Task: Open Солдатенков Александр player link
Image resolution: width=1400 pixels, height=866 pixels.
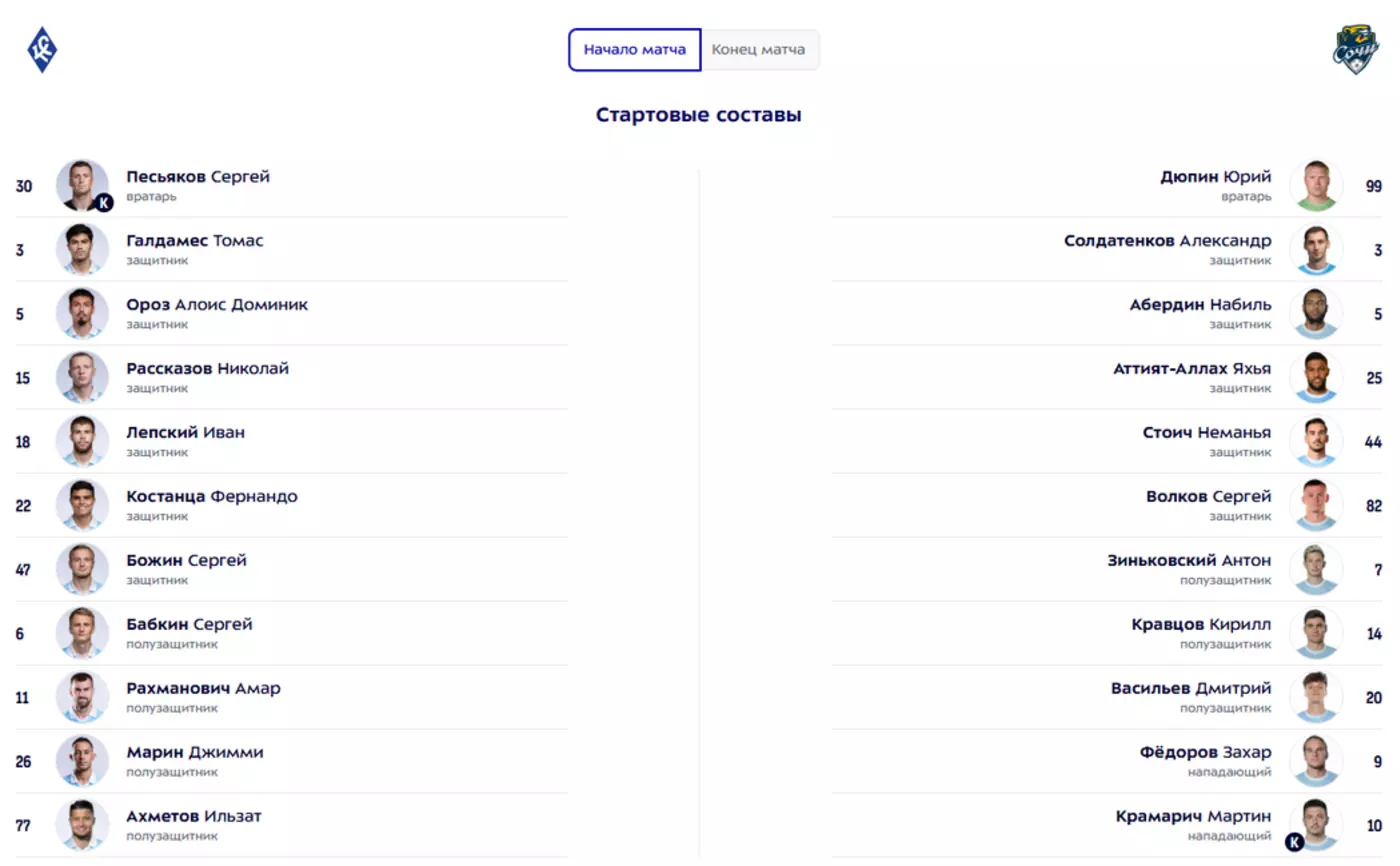Action: [1167, 241]
